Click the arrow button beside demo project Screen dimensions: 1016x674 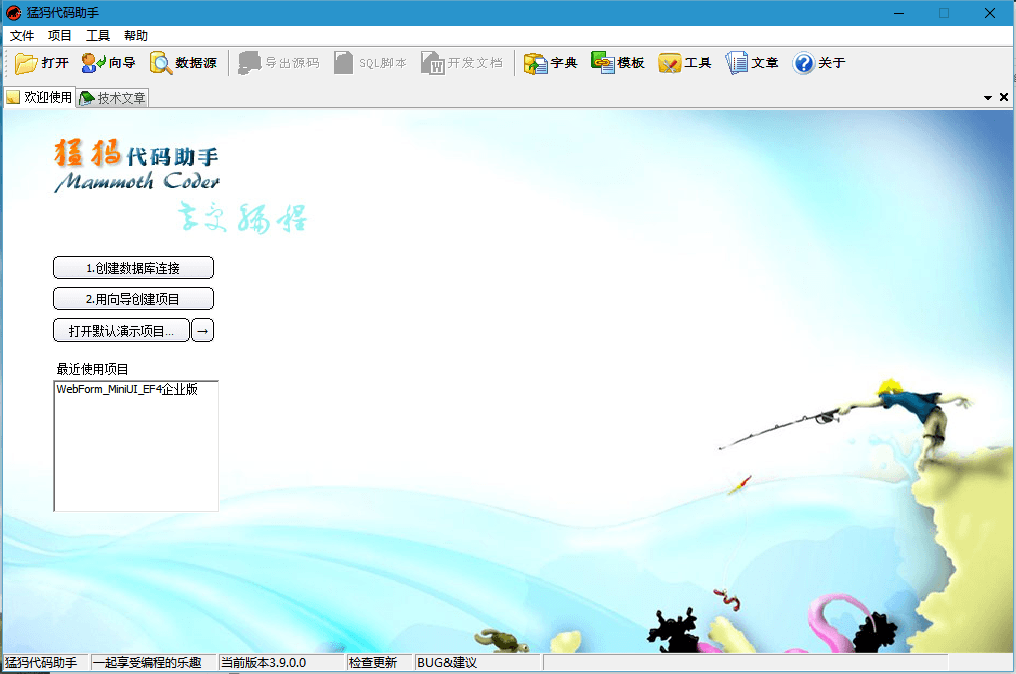pos(202,331)
